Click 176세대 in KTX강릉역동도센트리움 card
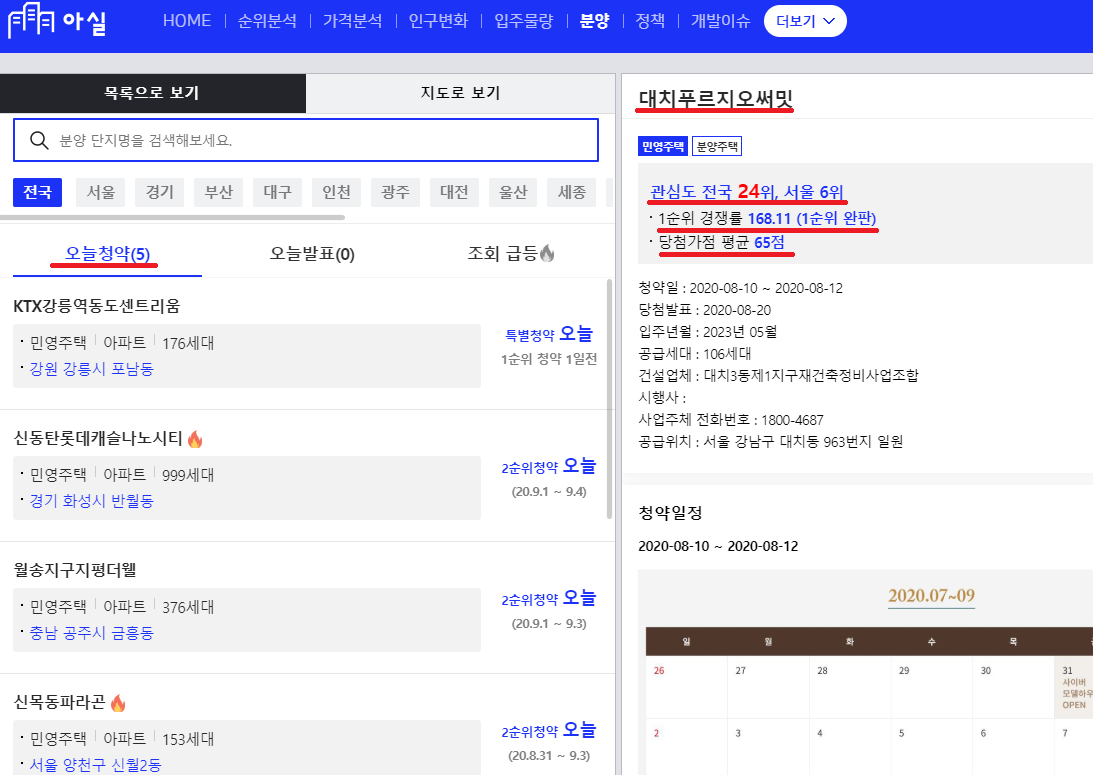1093x775 pixels. point(188,343)
